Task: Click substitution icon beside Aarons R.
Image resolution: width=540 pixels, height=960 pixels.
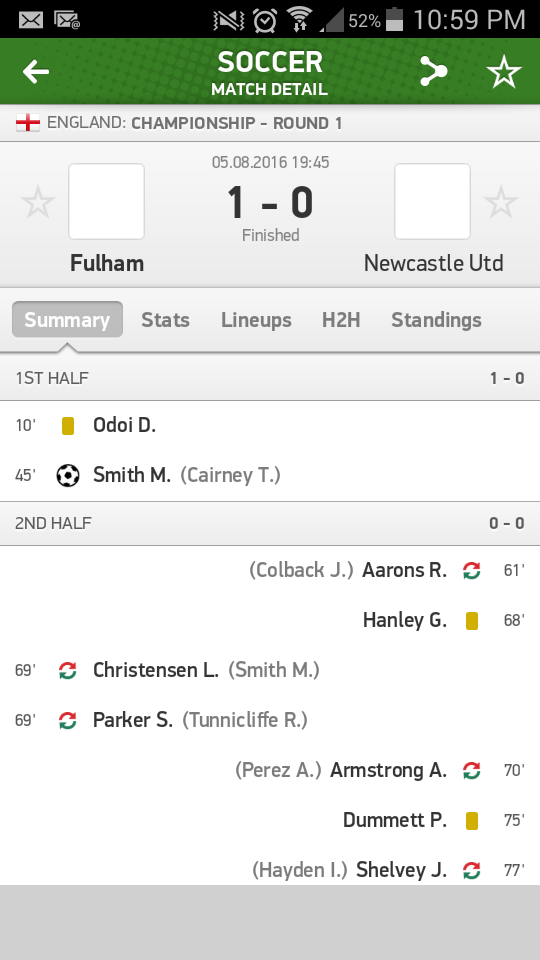Action: coord(471,571)
